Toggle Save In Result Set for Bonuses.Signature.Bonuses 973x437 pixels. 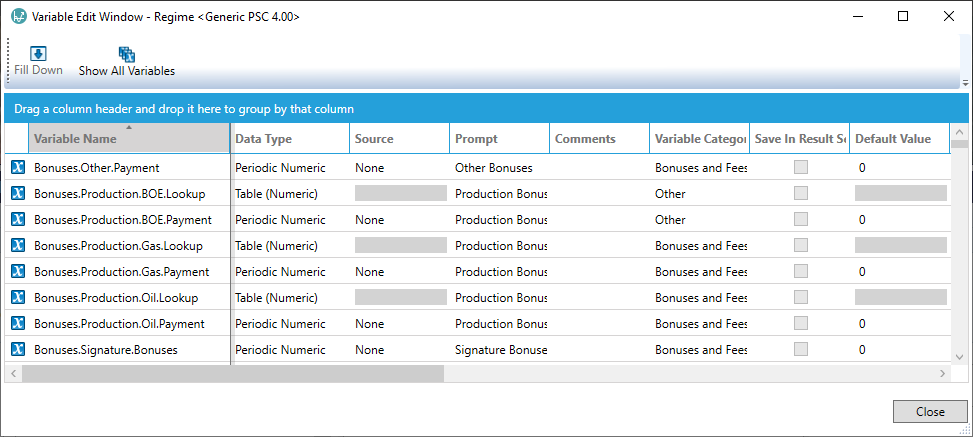pos(801,349)
